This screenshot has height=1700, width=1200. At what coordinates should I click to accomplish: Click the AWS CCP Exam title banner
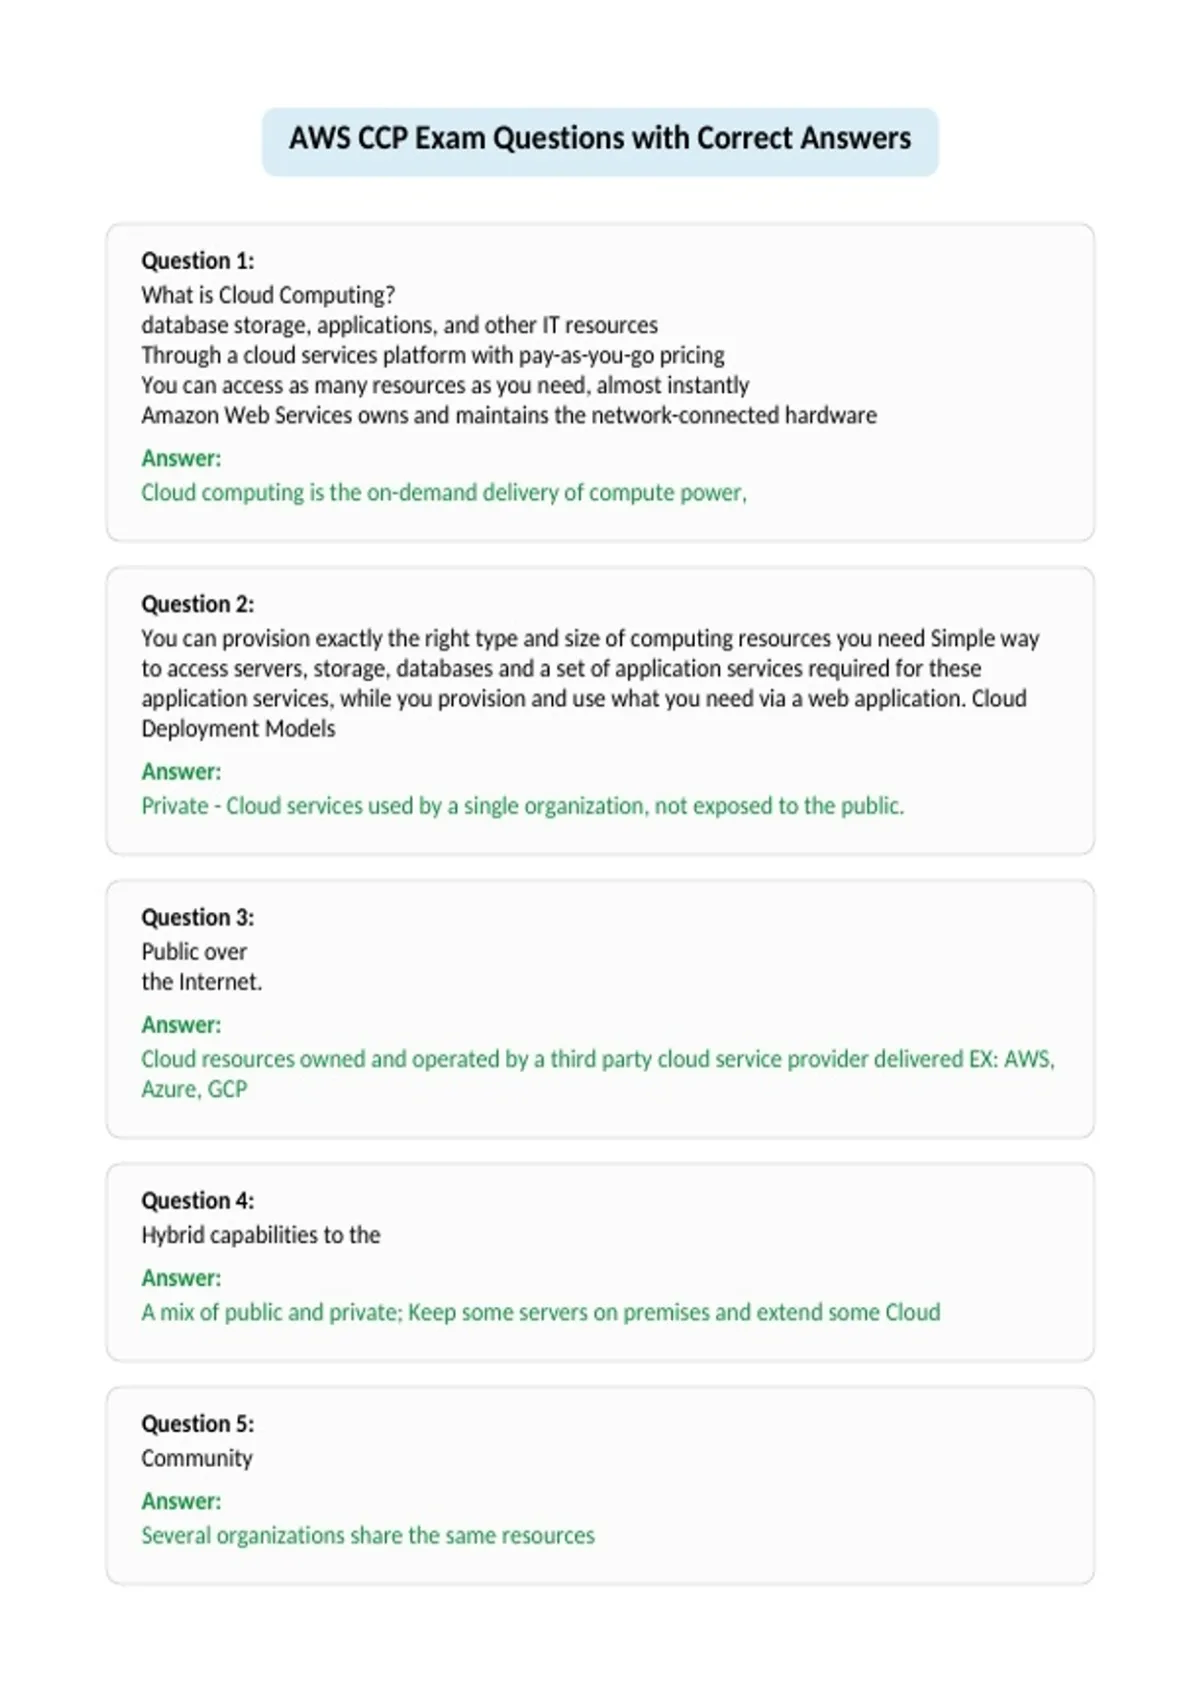click(x=600, y=141)
